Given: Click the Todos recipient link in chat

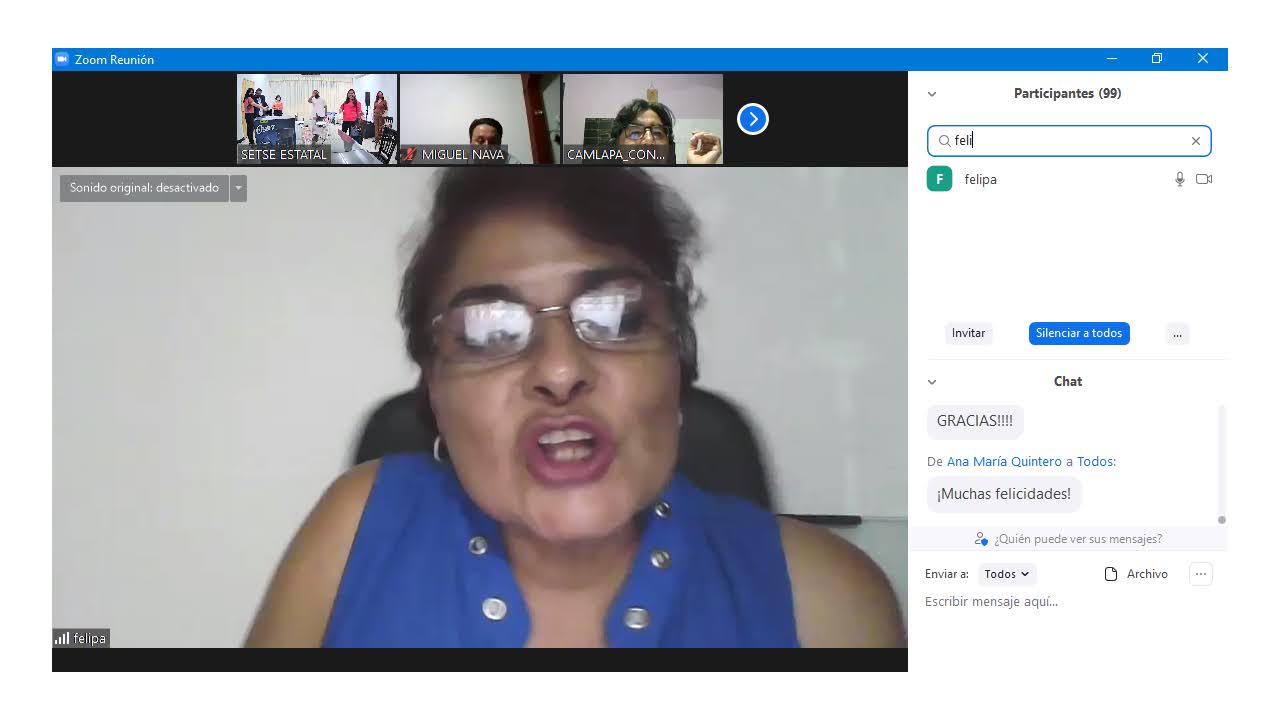Looking at the screenshot, I should (1094, 462).
